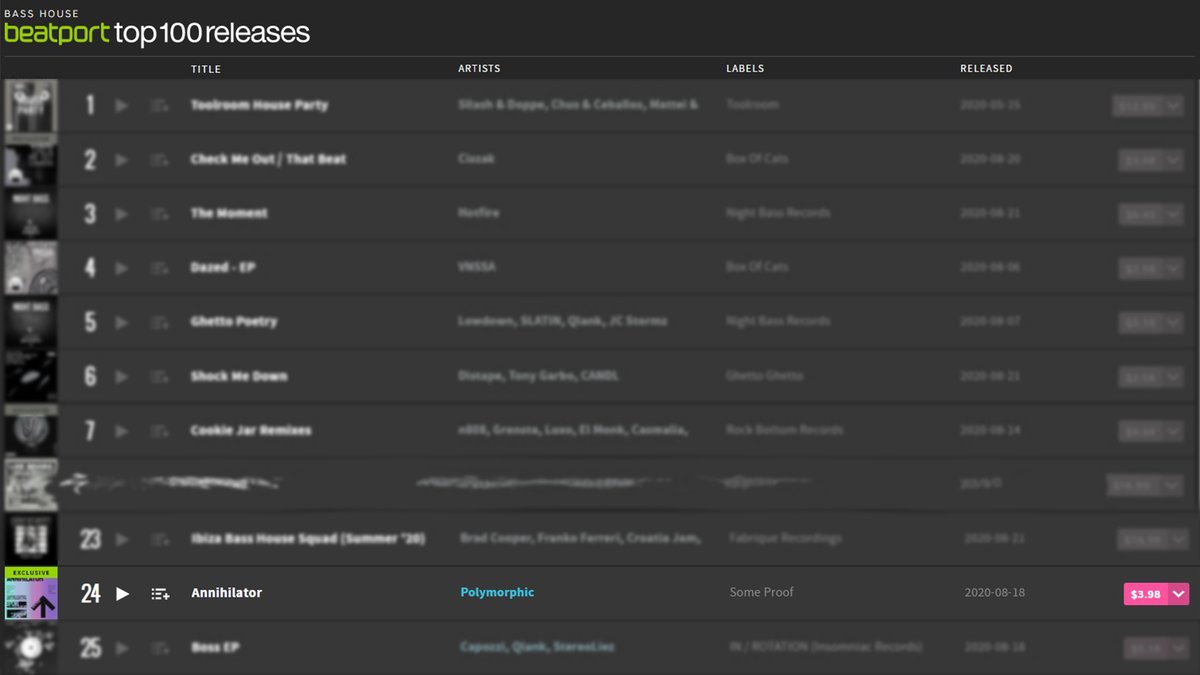This screenshot has height=675, width=1200.
Task: Expand price dropdown for Check Me Out row
Action: 1175,160
